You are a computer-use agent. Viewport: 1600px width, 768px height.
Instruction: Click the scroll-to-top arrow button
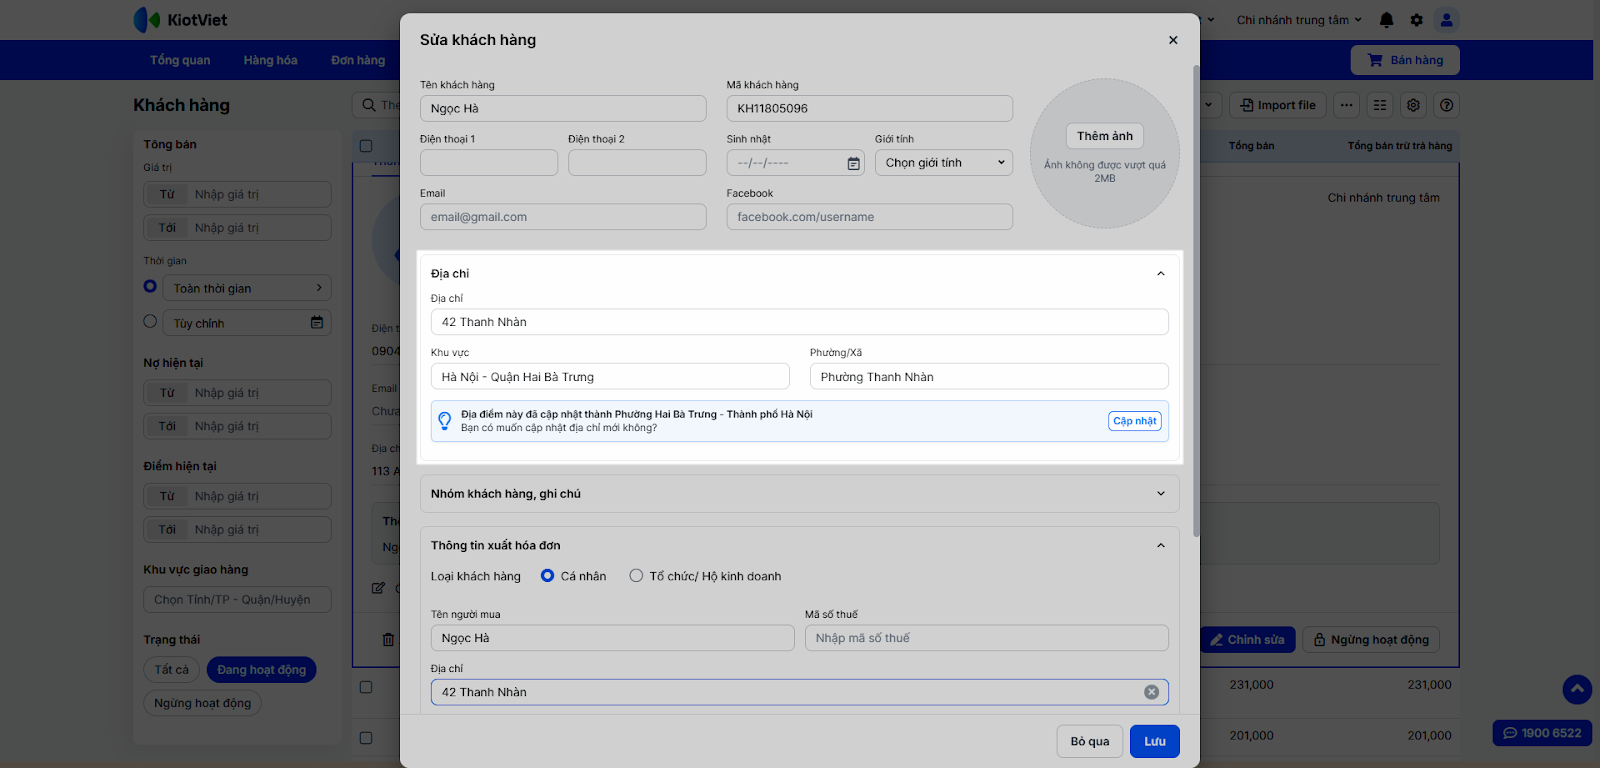1577,689
